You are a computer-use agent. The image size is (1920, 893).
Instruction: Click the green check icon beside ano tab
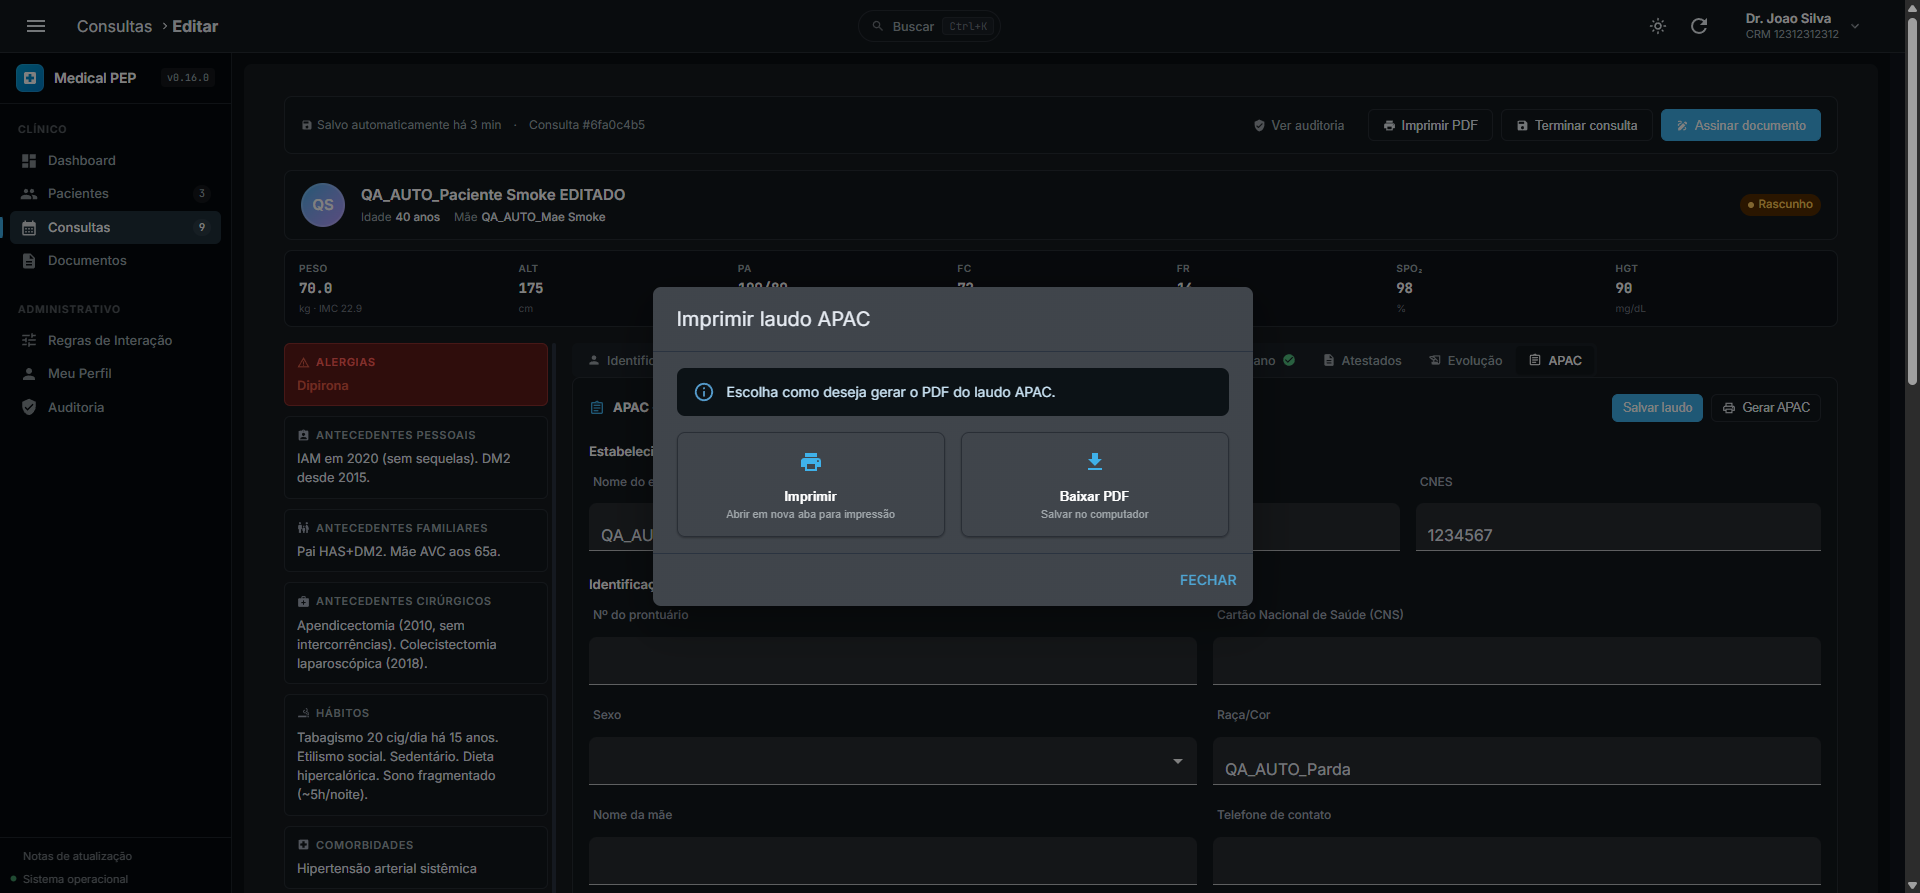click(x=1289, y=360)
